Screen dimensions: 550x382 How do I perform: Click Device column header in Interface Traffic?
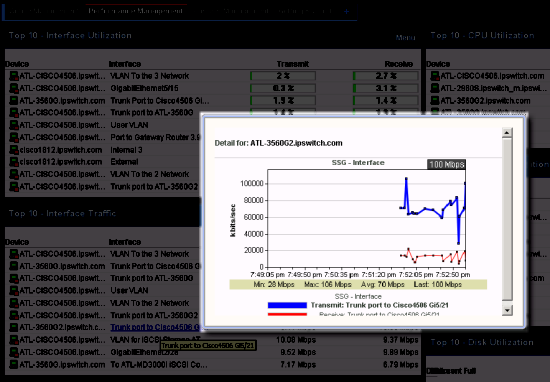click(x=17, y=242)
